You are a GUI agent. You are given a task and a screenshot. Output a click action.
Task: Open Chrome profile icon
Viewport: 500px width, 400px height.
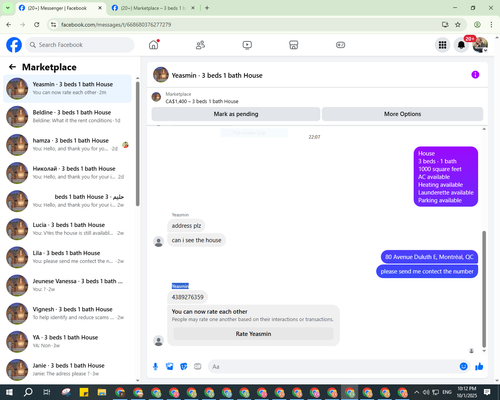477,25
